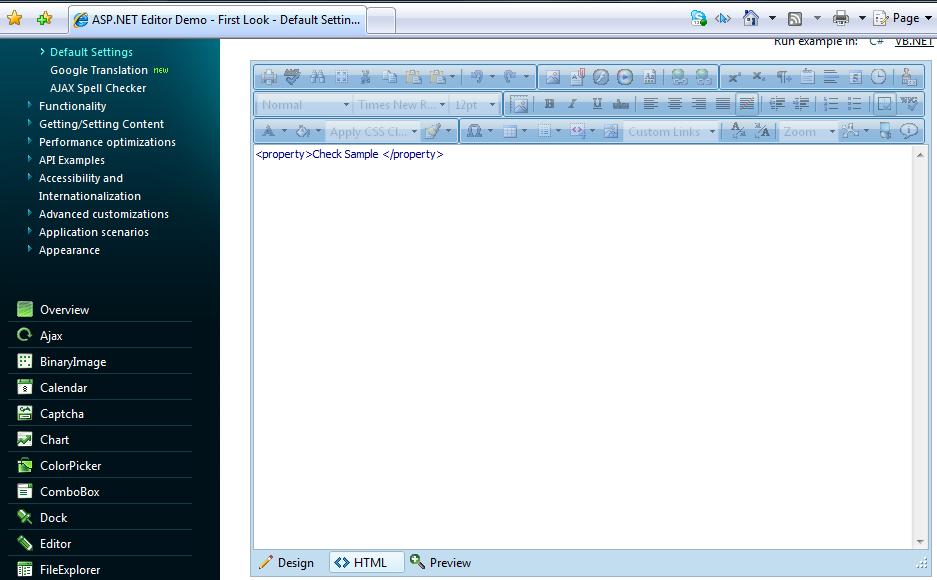Screen dimensions: 937x580
Task: Toggle Bold formatting
Action: pos(549,105)
